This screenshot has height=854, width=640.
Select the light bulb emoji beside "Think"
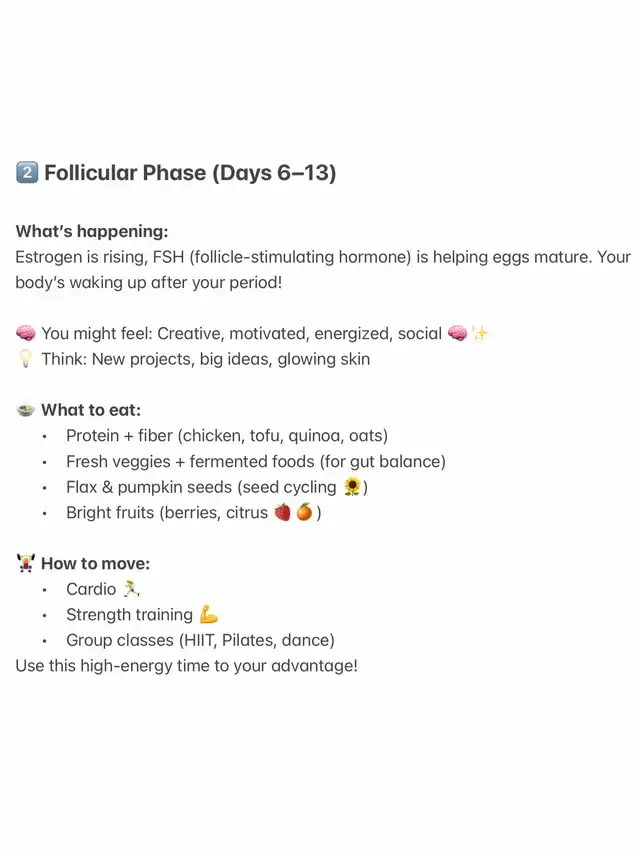point(26,358)
